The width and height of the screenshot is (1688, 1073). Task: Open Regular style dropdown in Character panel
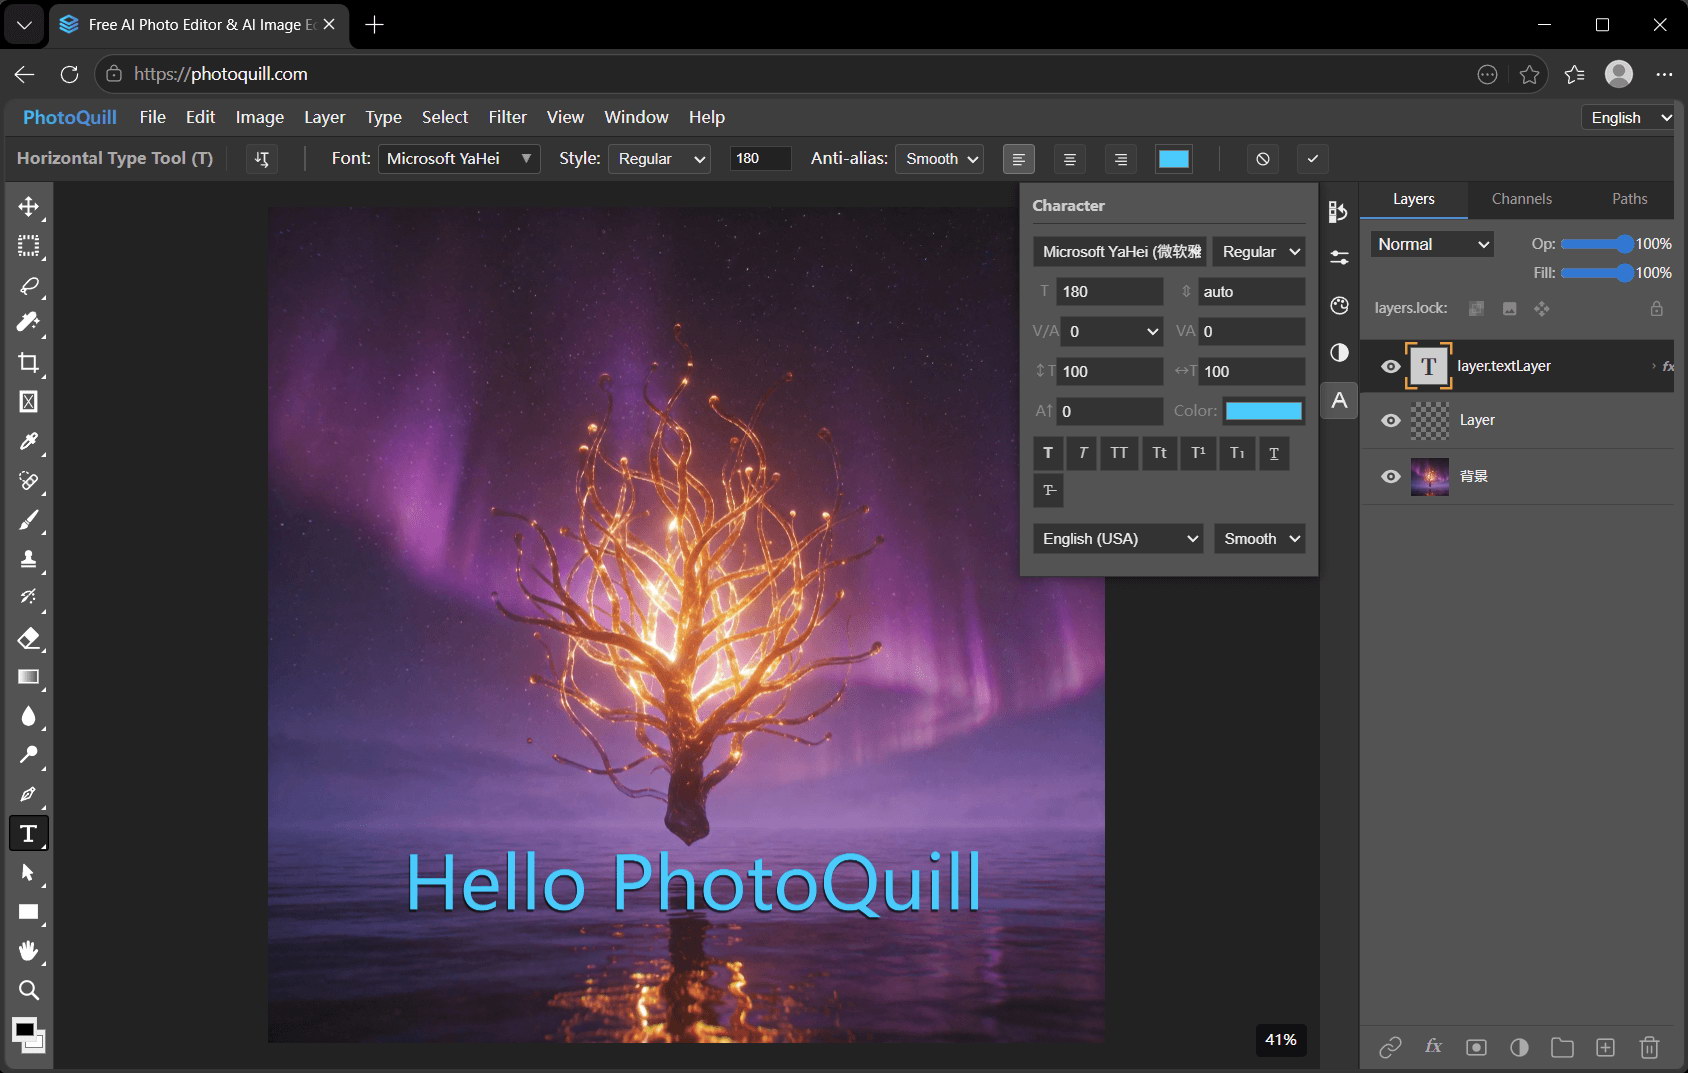click(x=1259, y=252)
